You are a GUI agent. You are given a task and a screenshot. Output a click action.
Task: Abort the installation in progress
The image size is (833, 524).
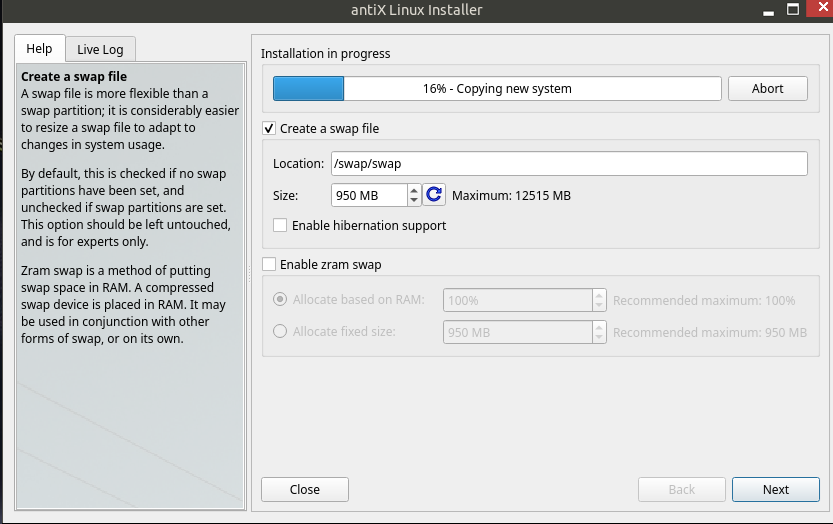pos(767,89)
